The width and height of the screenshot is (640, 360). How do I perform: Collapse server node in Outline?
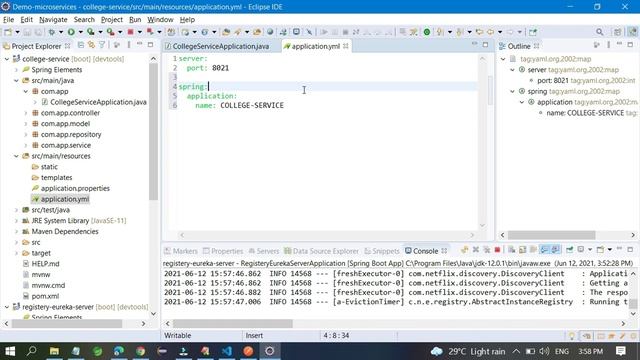[512, 70]
